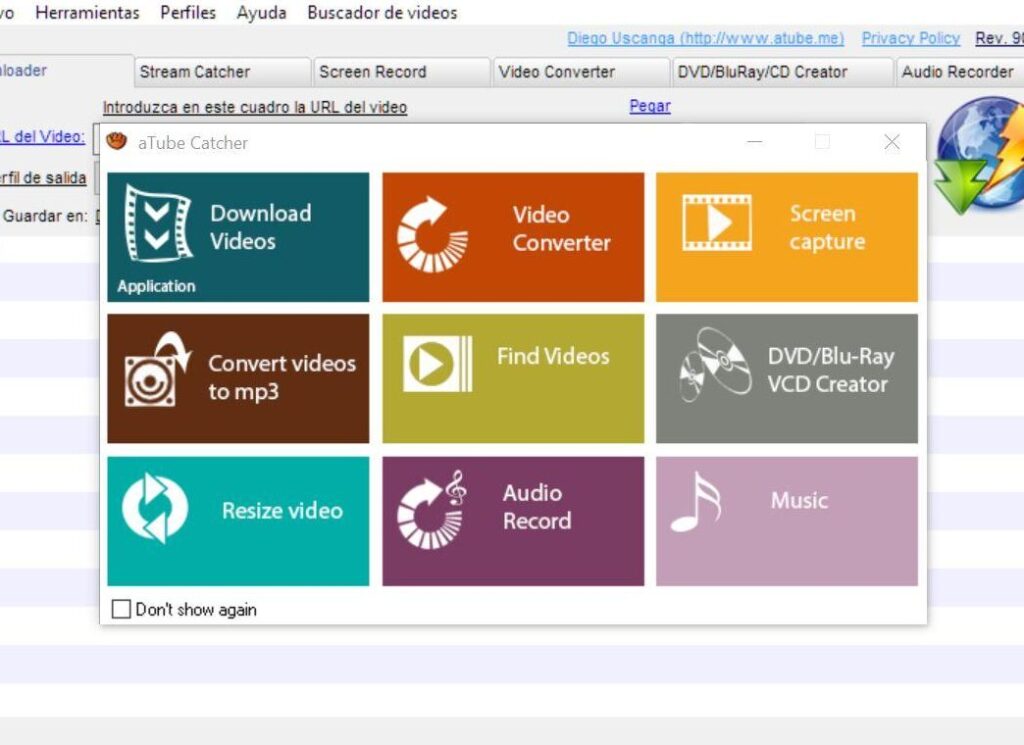Open the Ayuda menu
Viewport: 1024px width, 745px height.
point(261,12)
